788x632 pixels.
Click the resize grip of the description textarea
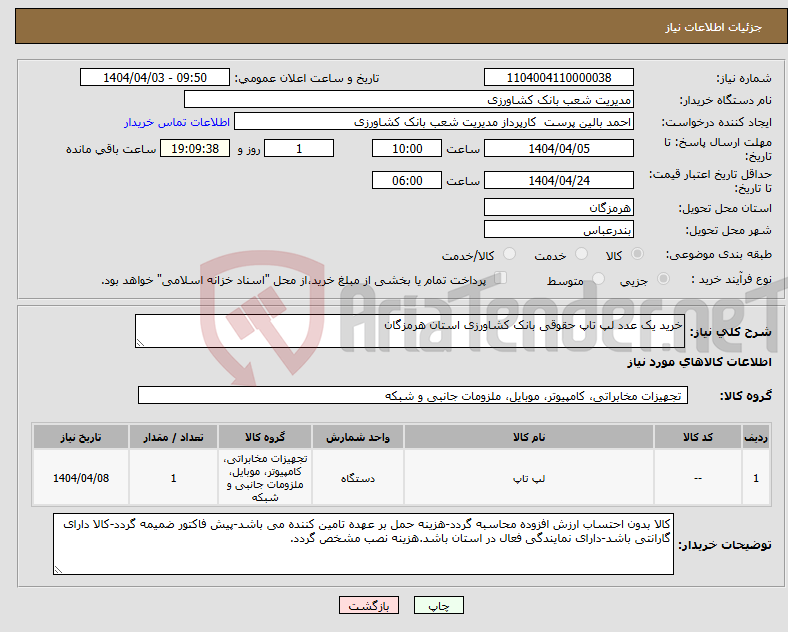(140, 343)
